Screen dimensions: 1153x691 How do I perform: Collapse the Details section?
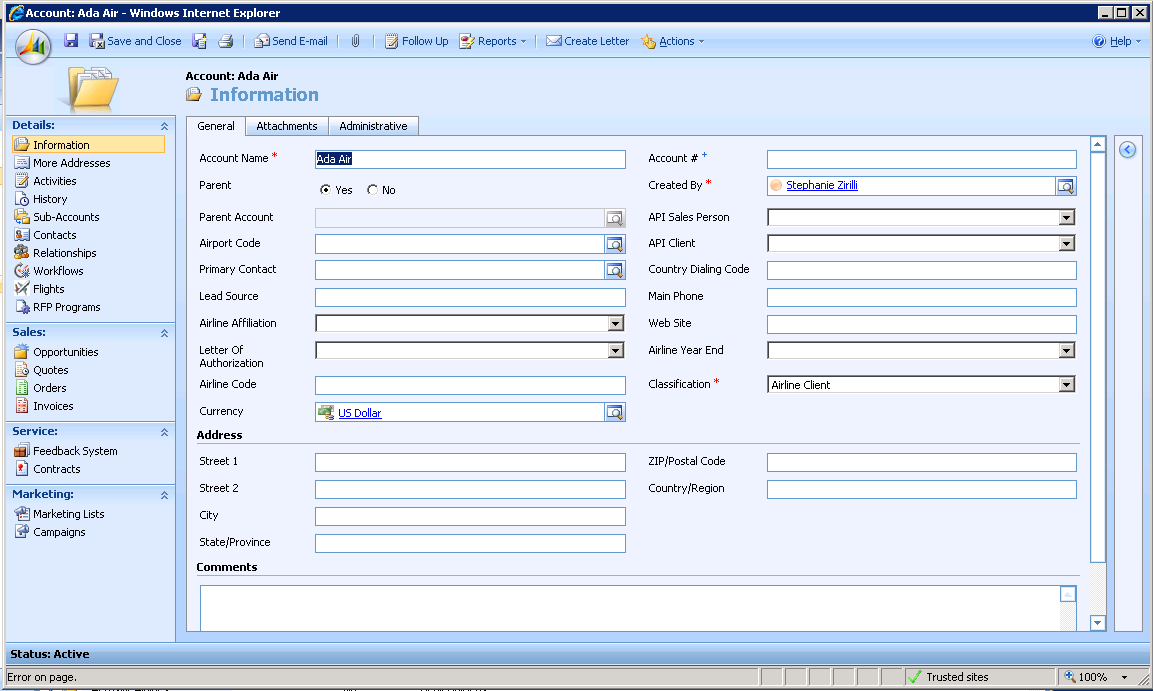pos(165,126)
